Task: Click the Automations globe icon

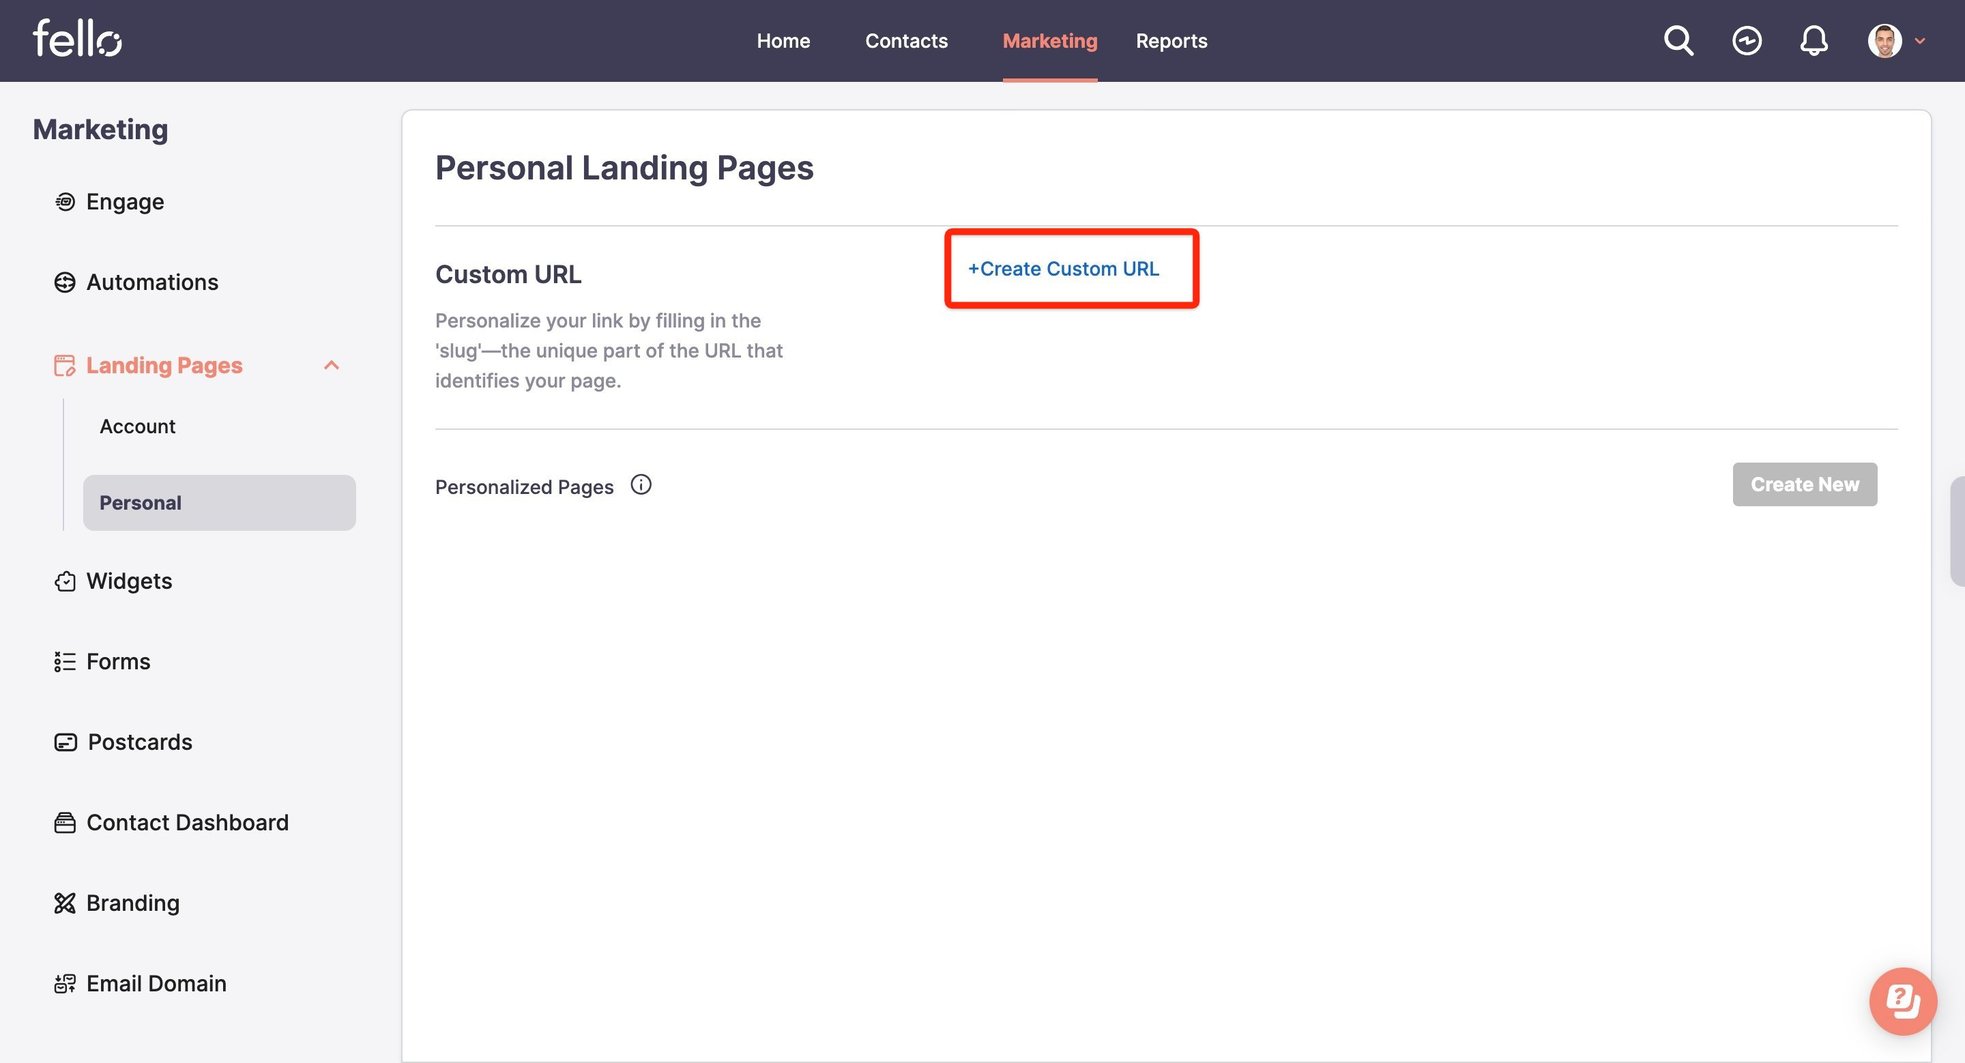Action: point(64,281)
